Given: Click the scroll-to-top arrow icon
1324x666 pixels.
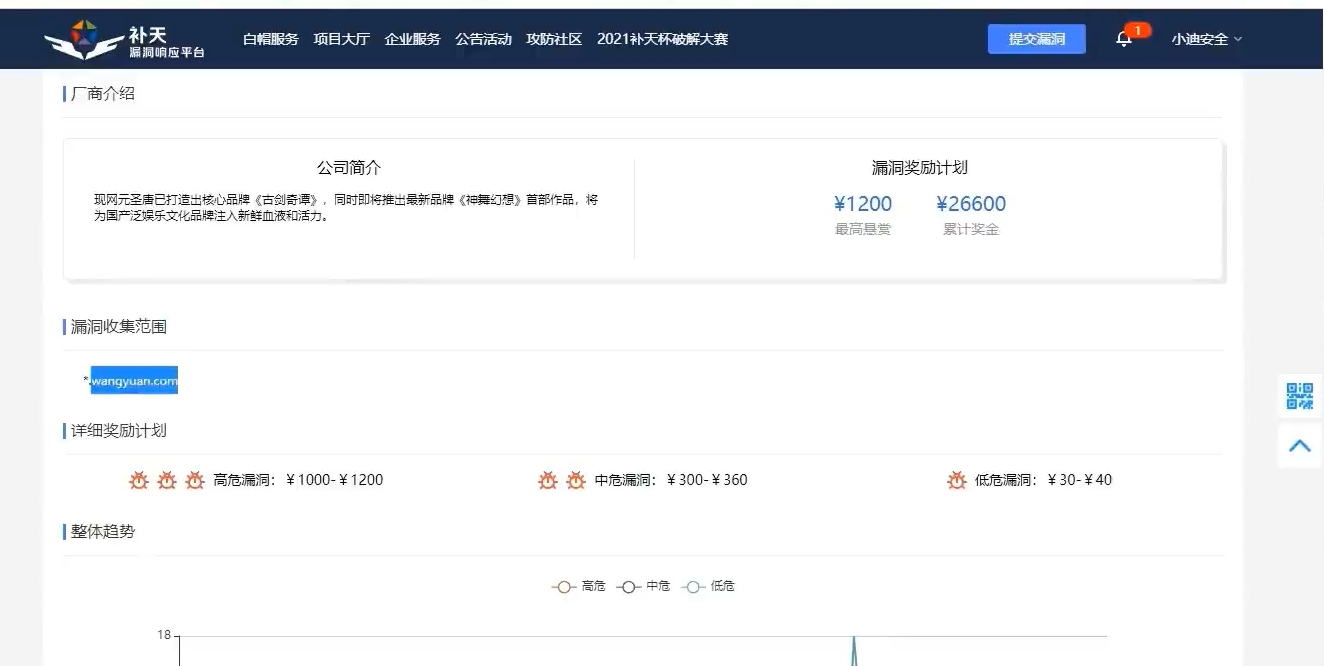Looking at the screenshot, I should tap(1299, 446).
